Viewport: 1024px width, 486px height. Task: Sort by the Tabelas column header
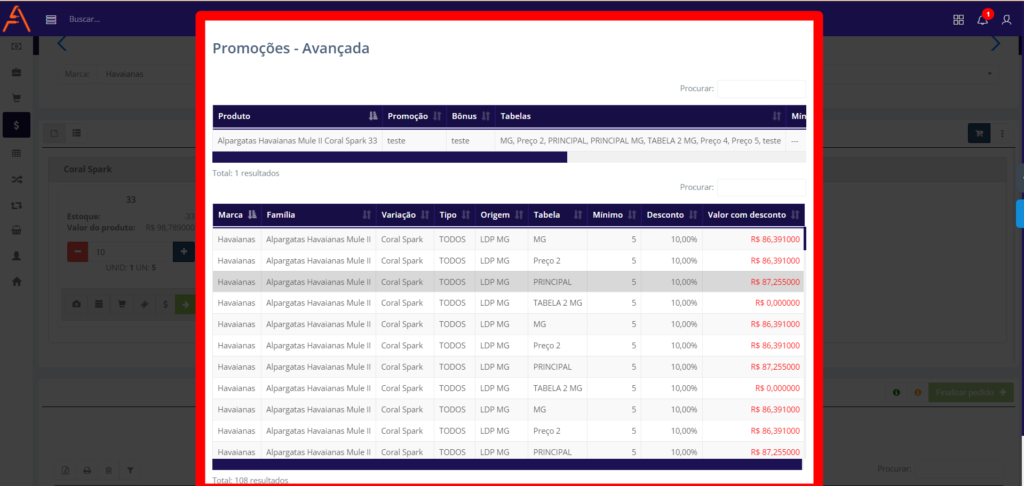[641, 116]
